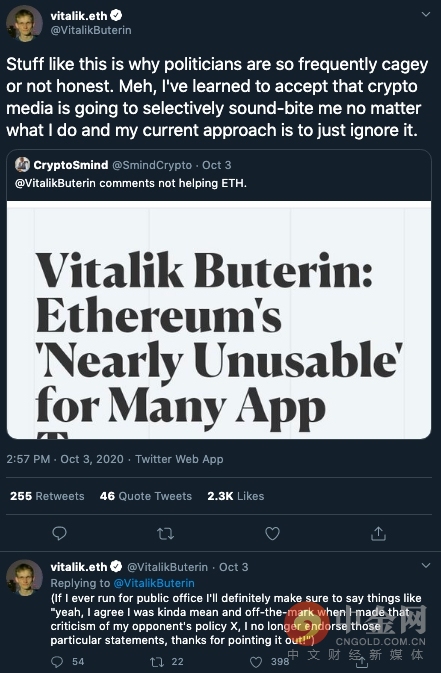Retweet the main tweet via retweet icon
Image resolution: width=441 pixels, height=673 pixels.
click(165, 534)
